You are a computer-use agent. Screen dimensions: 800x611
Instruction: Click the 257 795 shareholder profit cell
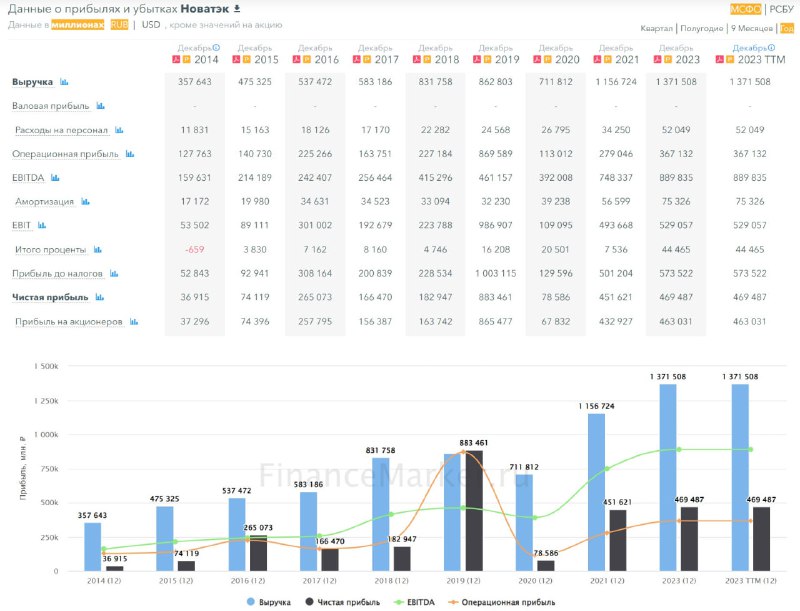[x=315, y=321]
